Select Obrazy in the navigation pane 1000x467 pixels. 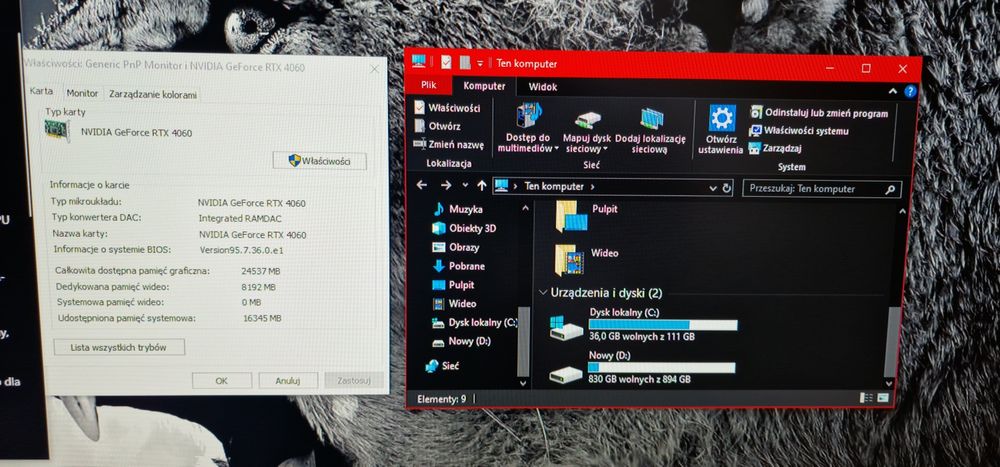pos(455,247)
